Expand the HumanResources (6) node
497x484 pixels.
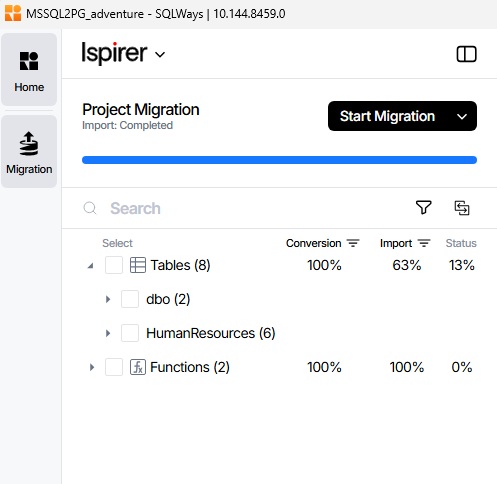pos(108,333)
